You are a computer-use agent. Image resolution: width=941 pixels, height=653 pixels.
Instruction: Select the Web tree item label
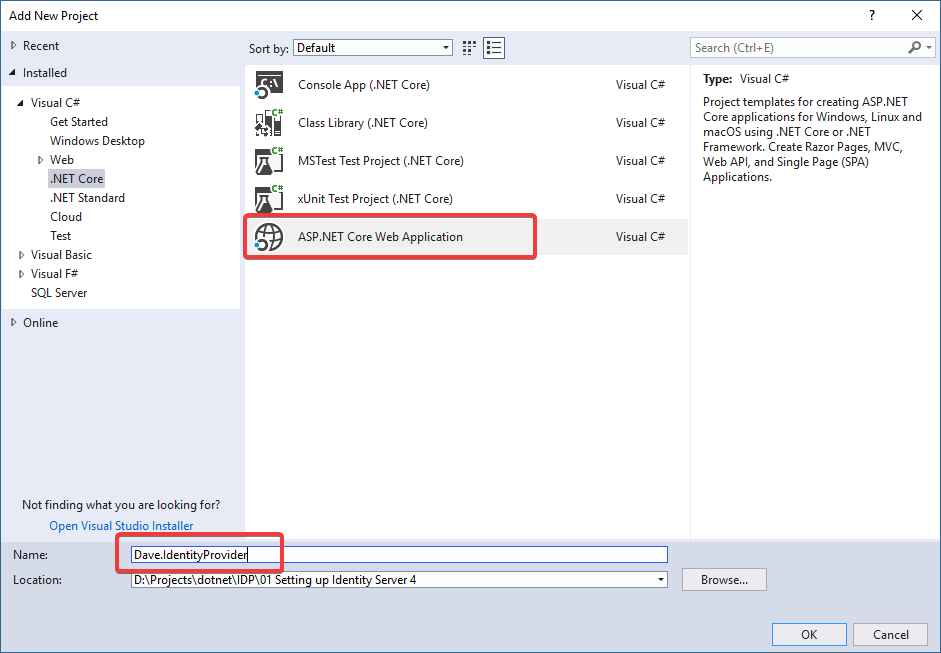pos(62,160)
